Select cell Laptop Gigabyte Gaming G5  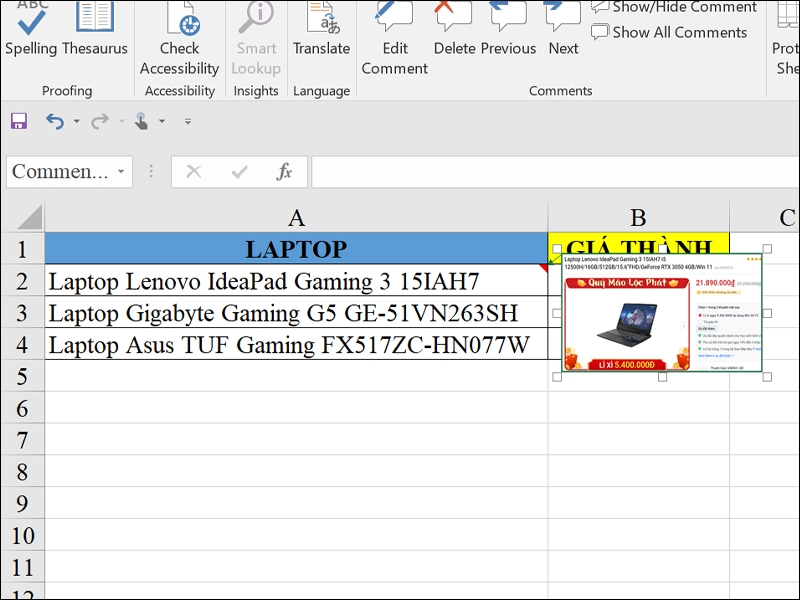[x=296, y=313]
